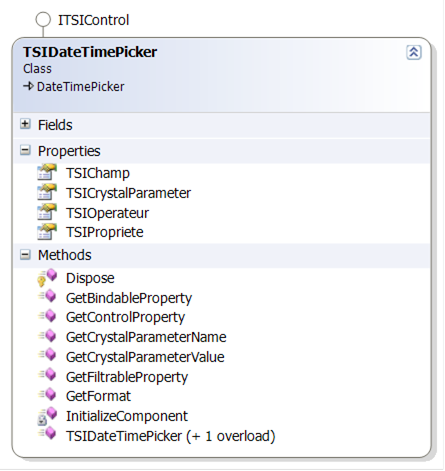The width and height of the screenshot is (445, 471).
Task: Collapse the class shape with chevron button
Action: tap(414, 52)
